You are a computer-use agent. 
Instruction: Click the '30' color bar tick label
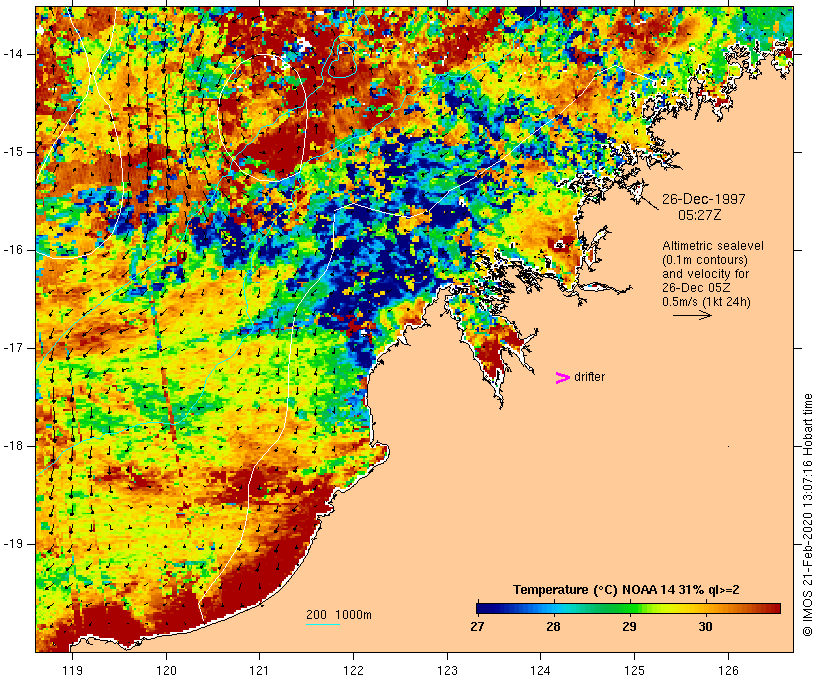tap(705, 626)
